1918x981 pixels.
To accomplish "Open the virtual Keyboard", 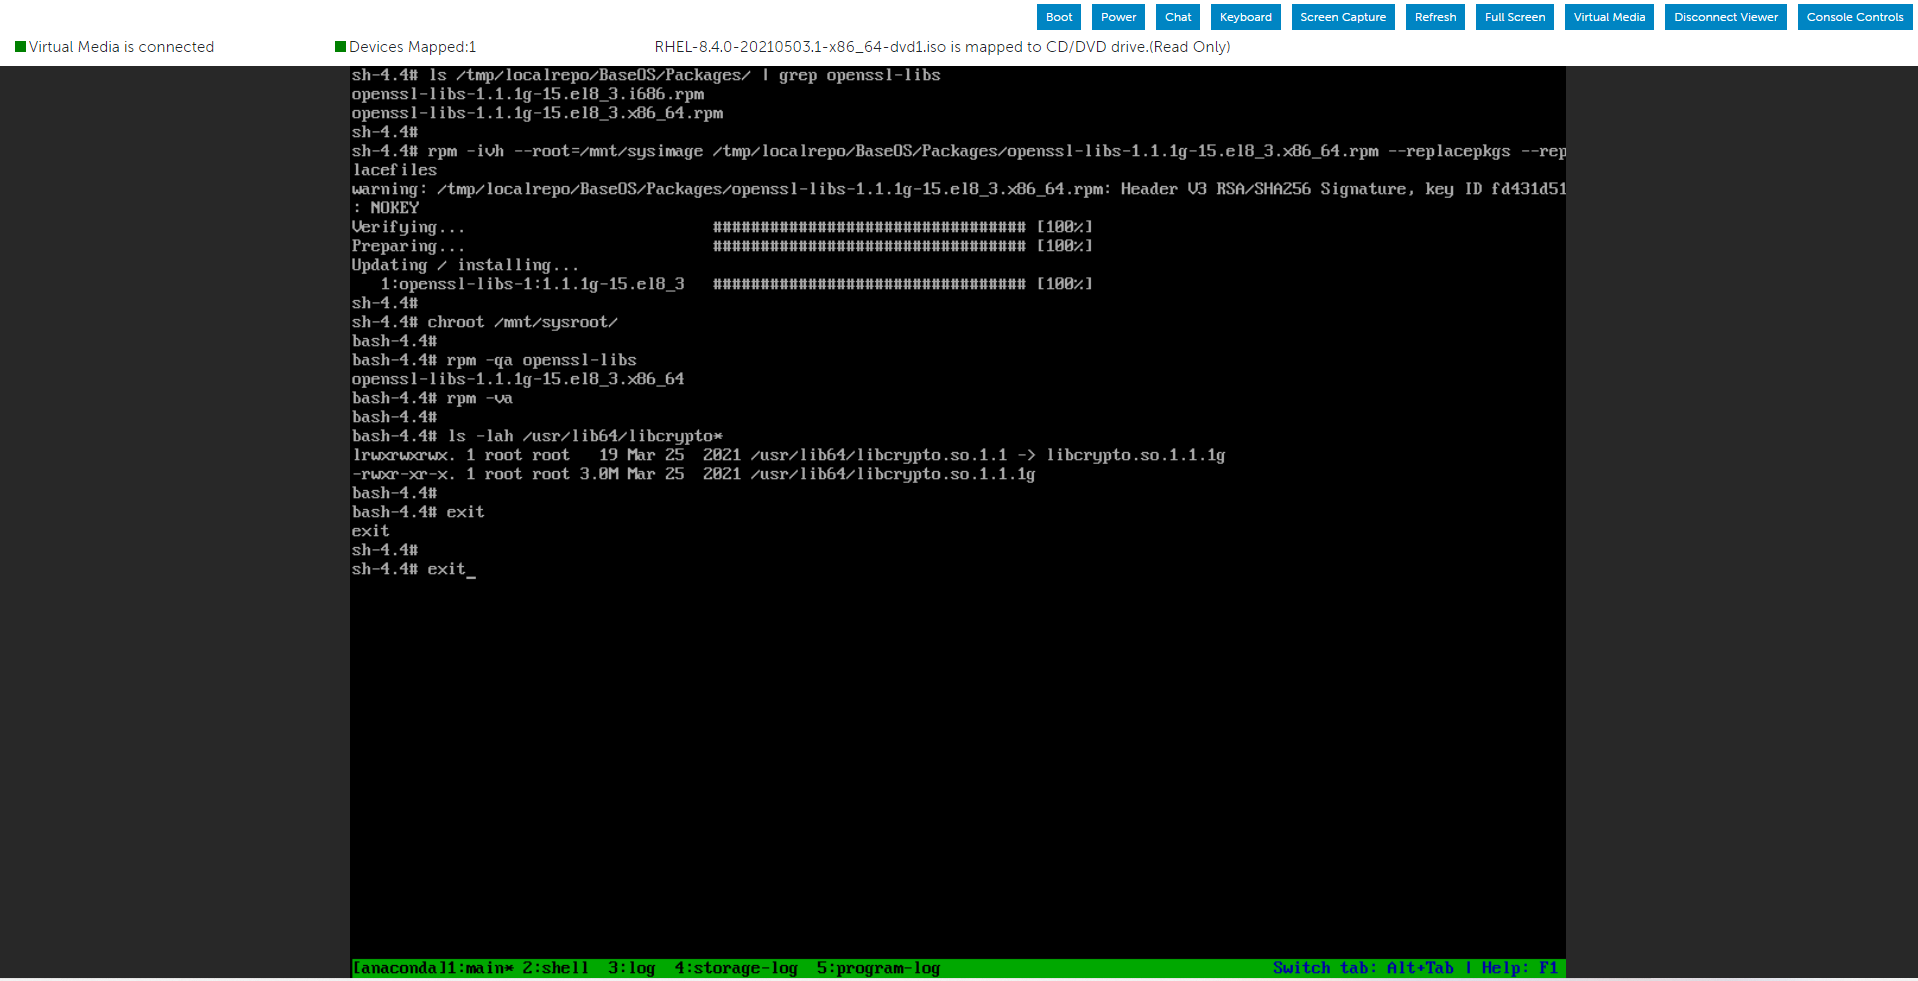I will 1245,16.
